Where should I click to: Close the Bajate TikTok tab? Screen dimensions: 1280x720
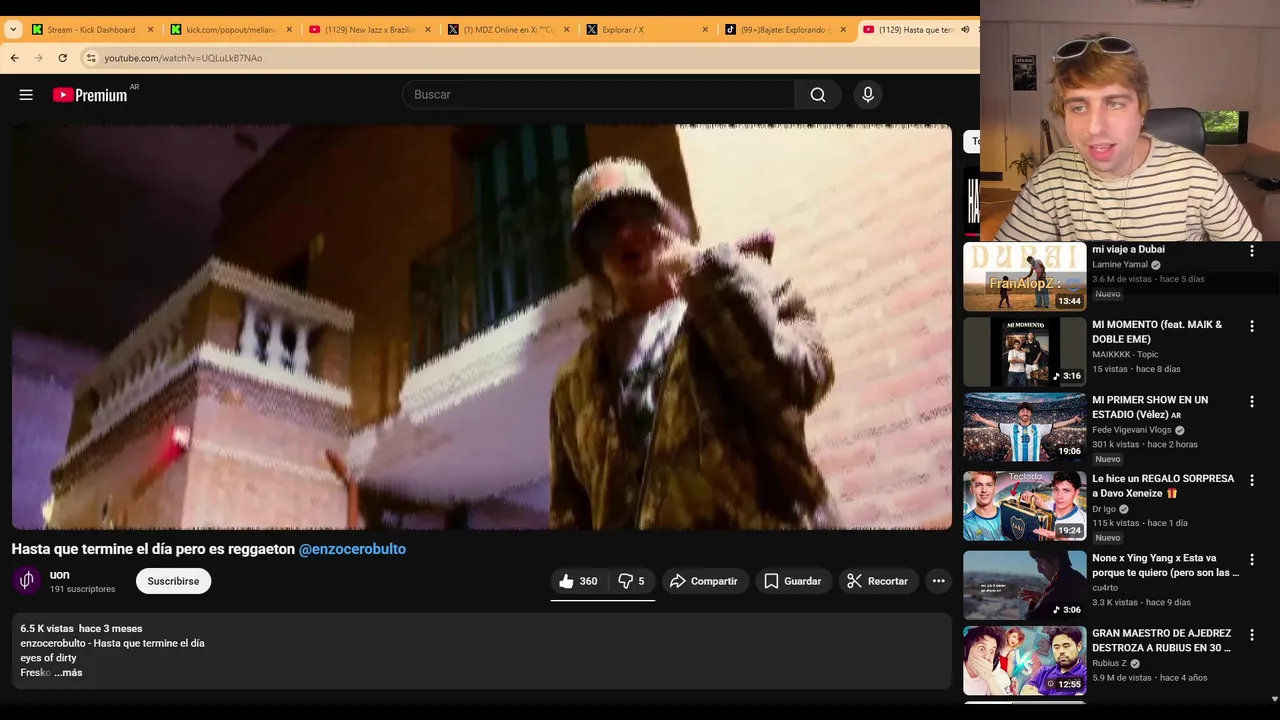pyautogui.click(x=843, y=30)
